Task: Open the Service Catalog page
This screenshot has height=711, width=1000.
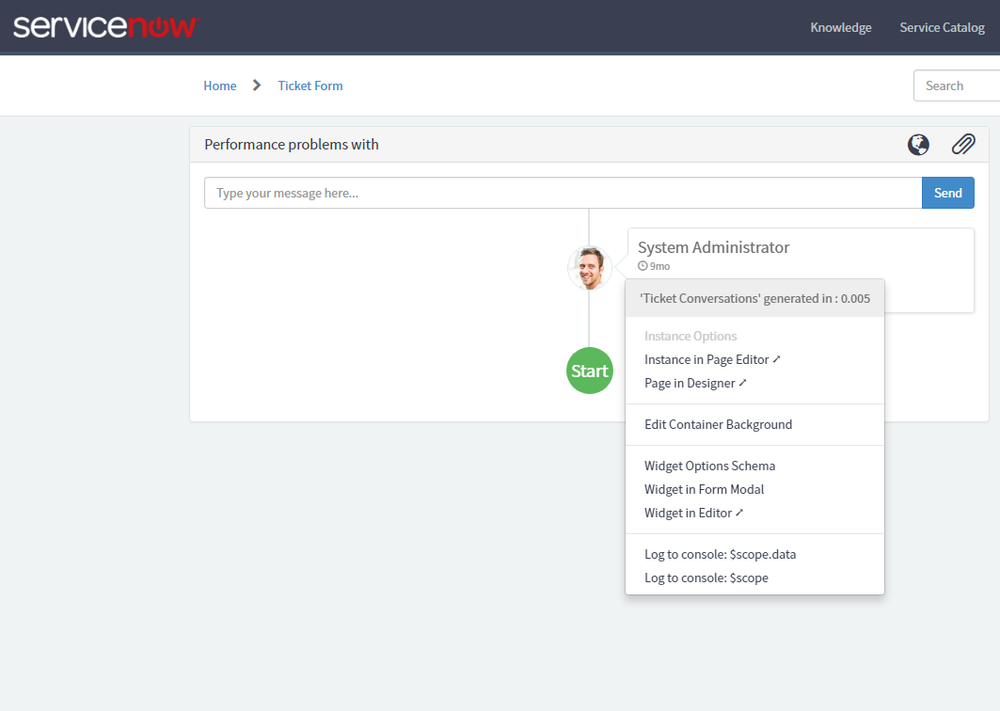Action: (x=942, y=27)
